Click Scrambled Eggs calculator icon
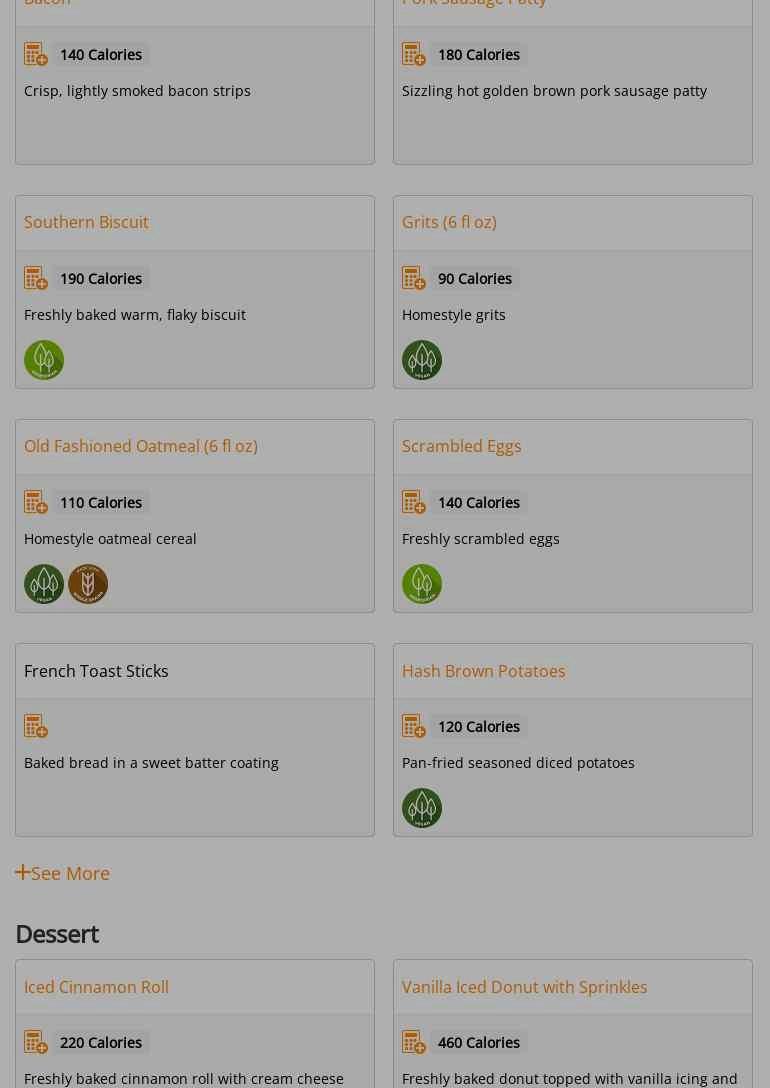The width and height of the screenshot is (770, 1088). (414, 502)
